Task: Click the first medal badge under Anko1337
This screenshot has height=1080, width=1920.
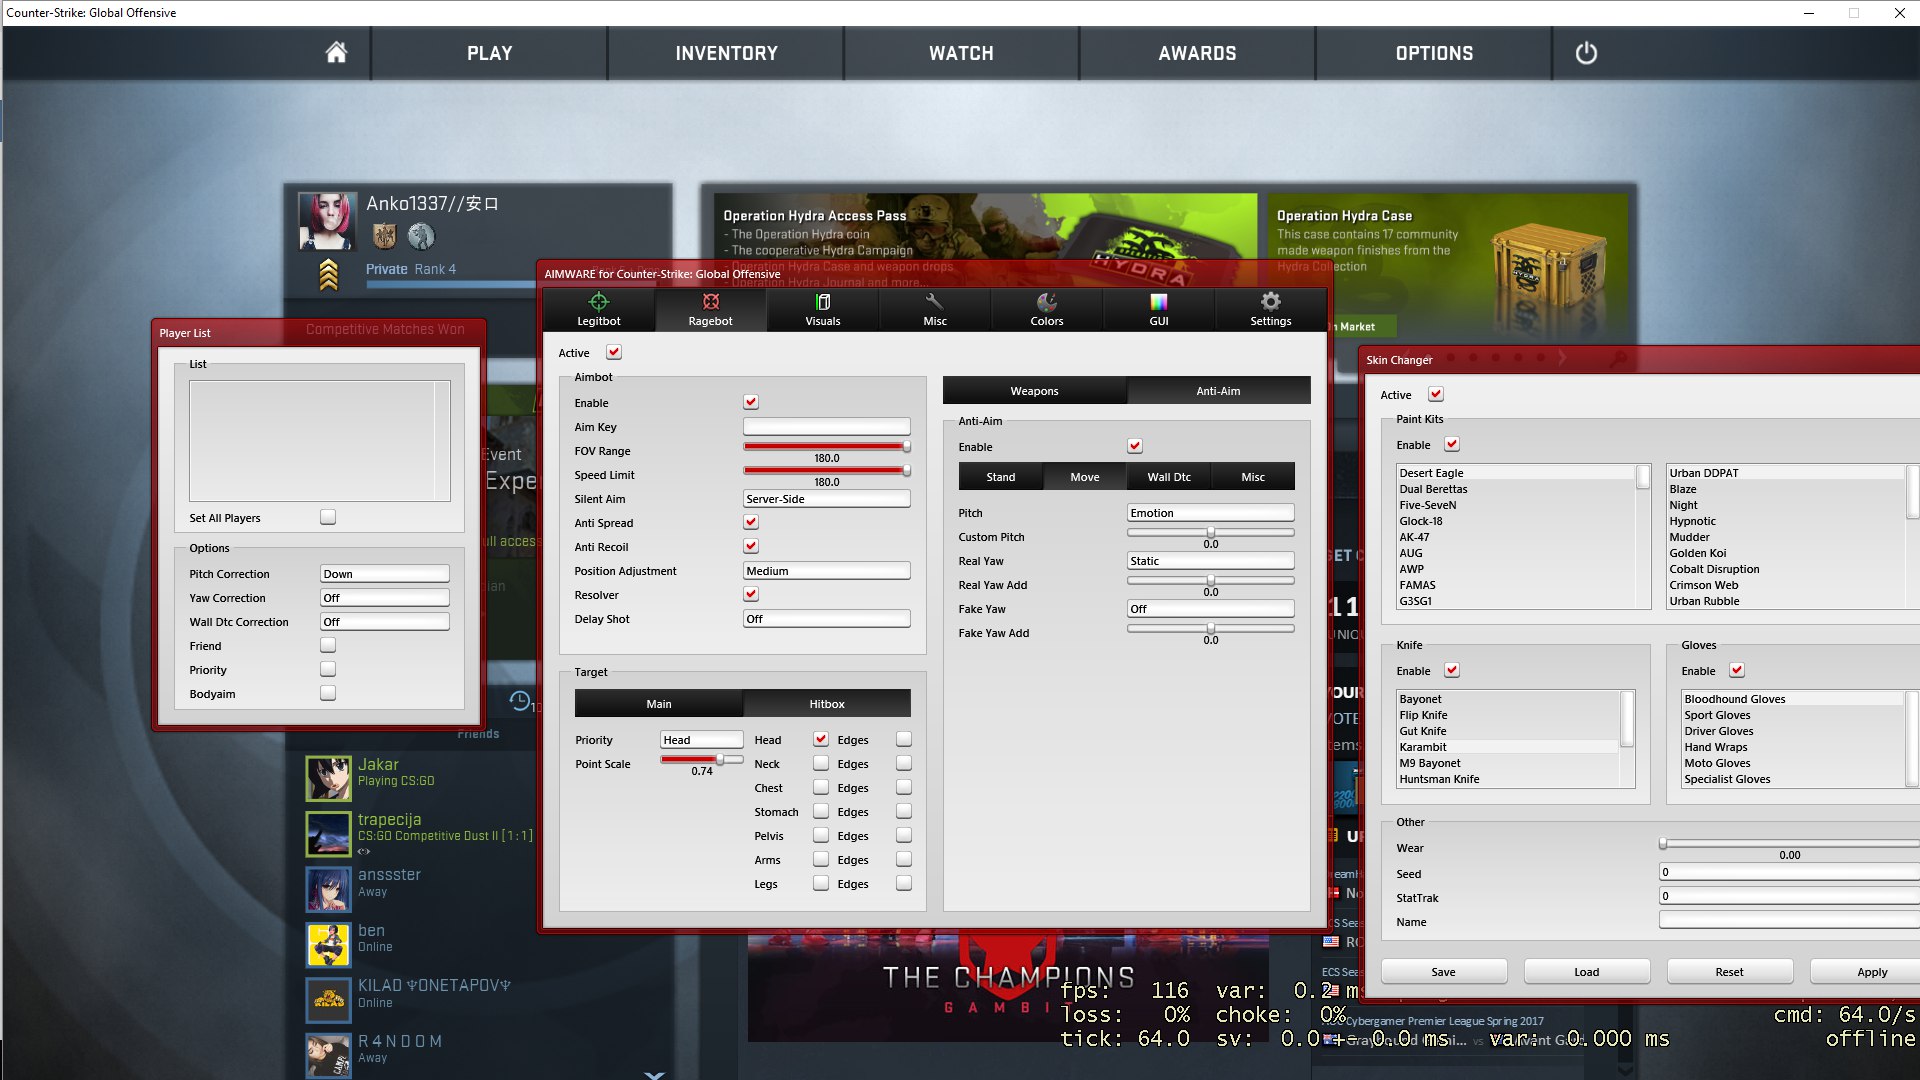Action: click(385, 236)
